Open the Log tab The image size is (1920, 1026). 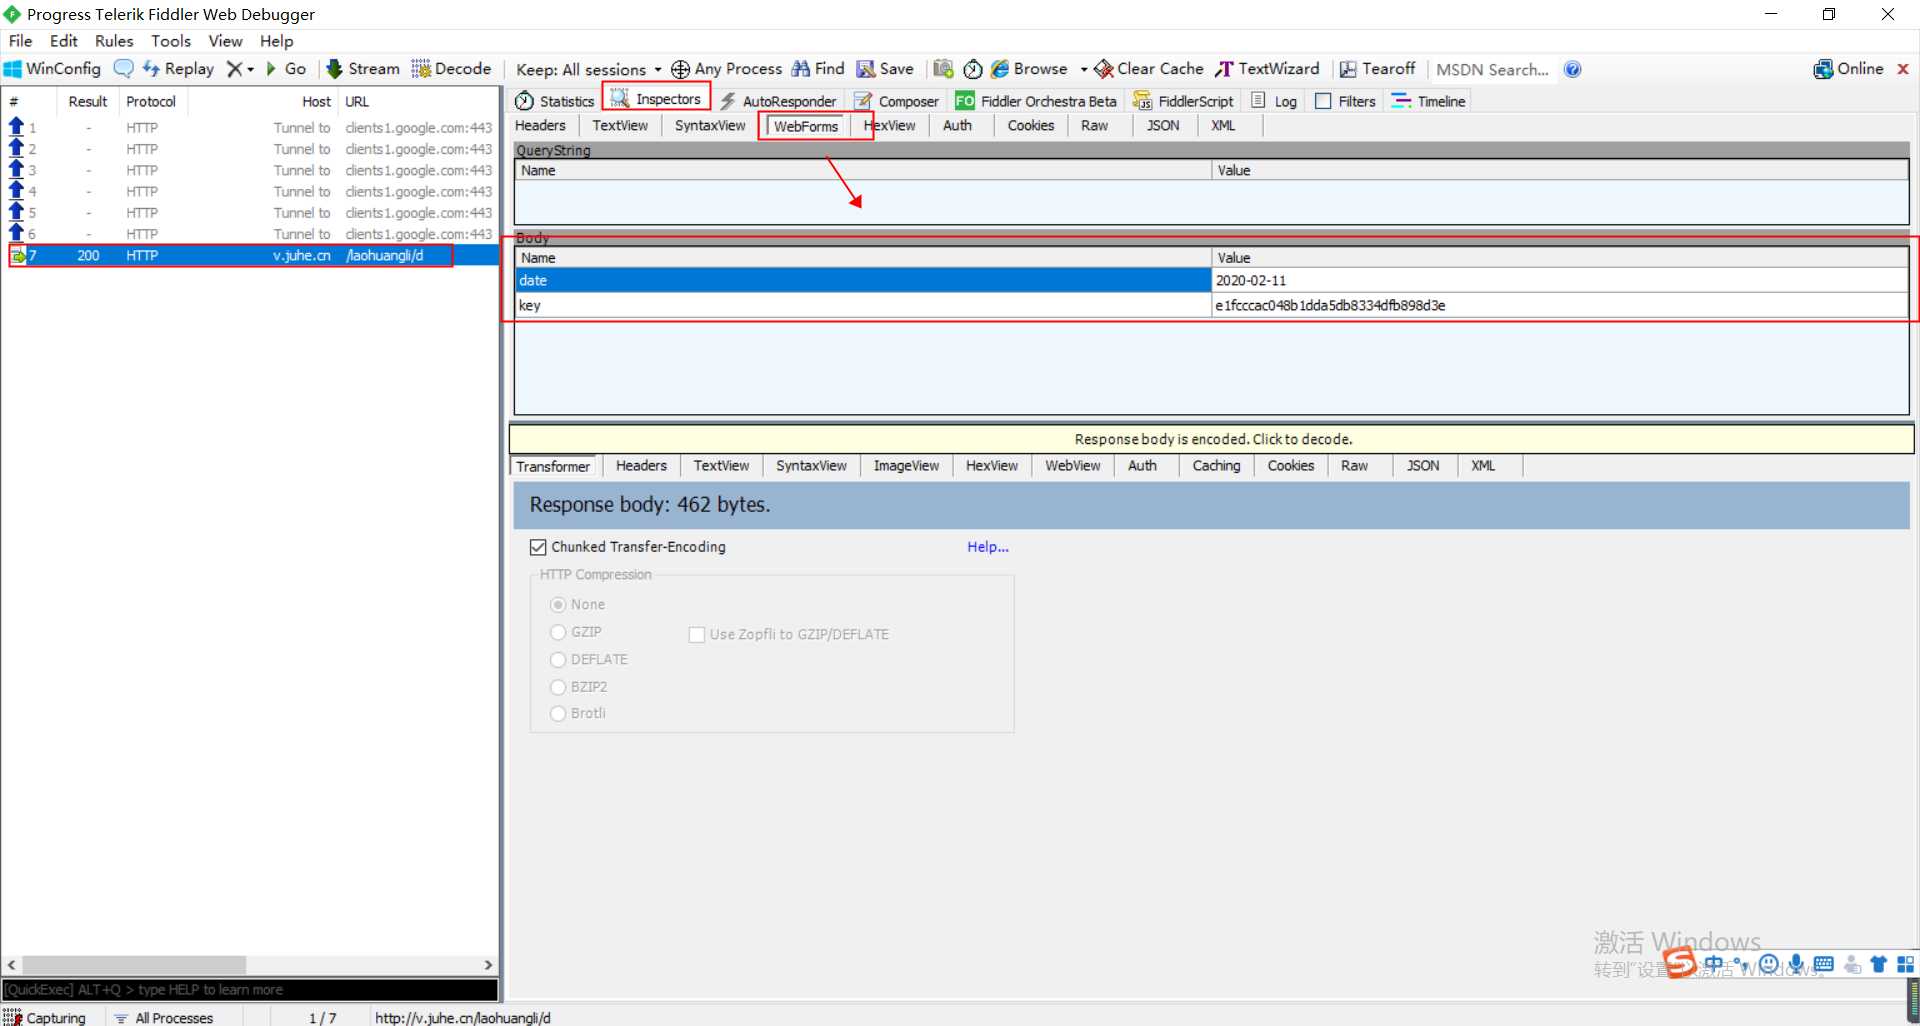point(1274,101)
